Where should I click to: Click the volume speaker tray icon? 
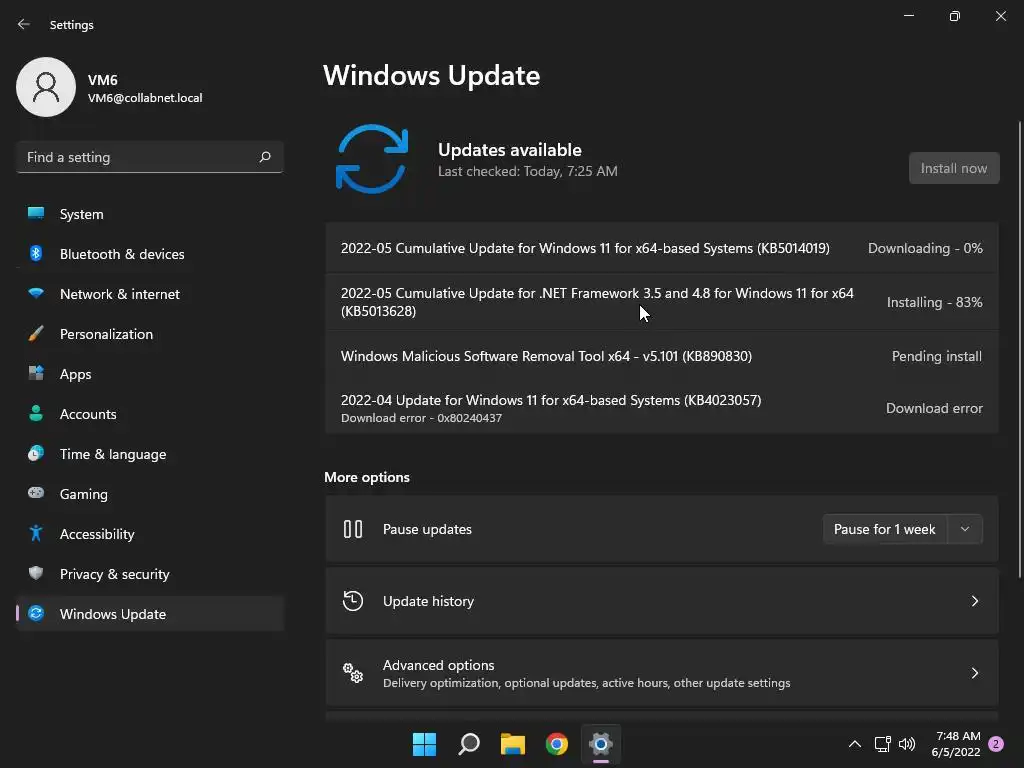[907, 744]
